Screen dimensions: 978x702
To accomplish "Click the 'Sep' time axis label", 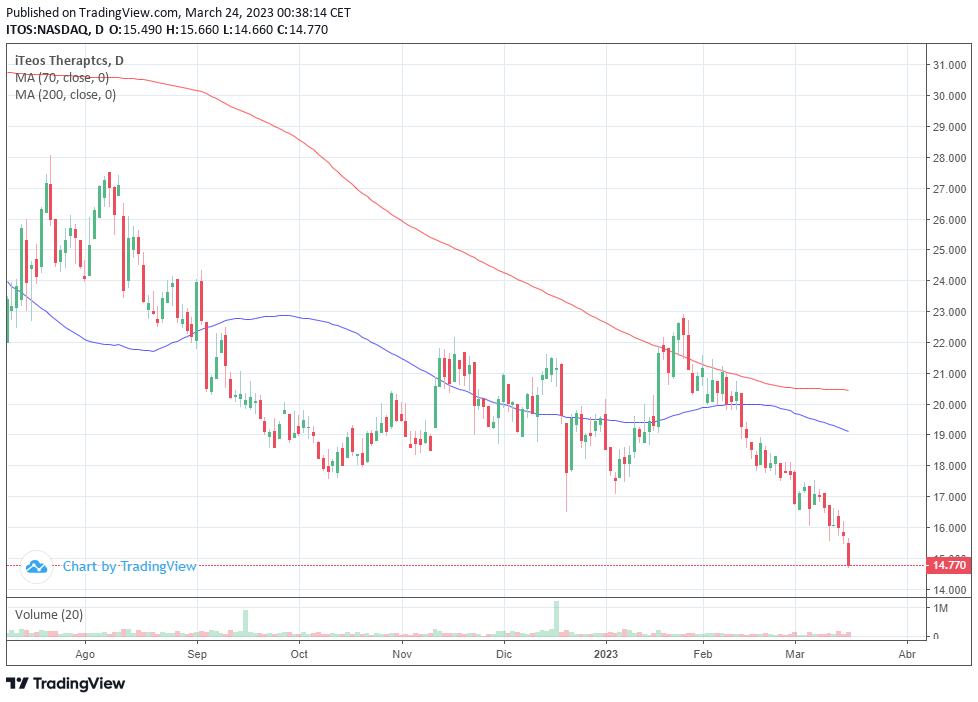I will [197, 654].
